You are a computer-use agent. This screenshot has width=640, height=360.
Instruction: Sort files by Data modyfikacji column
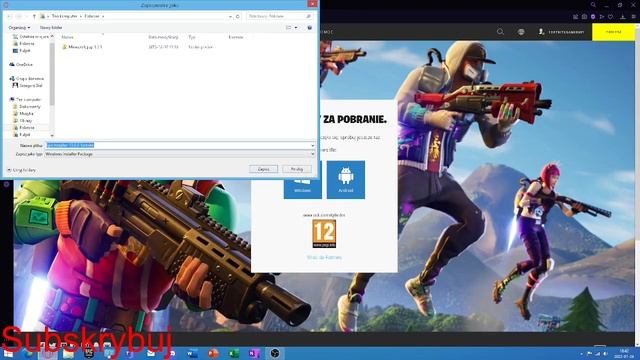click(163, 37)
